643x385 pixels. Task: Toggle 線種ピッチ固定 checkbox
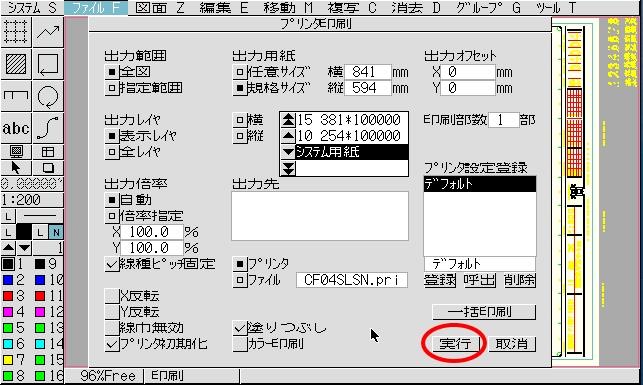[112, 264]
